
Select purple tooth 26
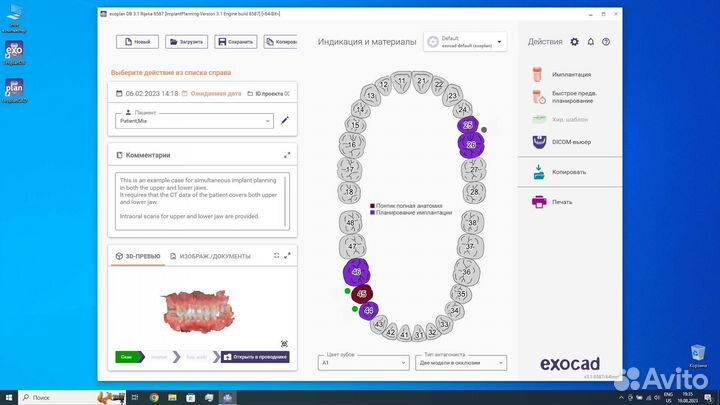(x=471, y=145)
